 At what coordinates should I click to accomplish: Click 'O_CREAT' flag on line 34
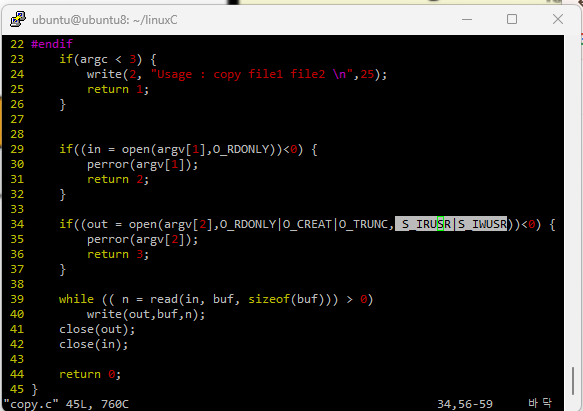coord(307,224)
